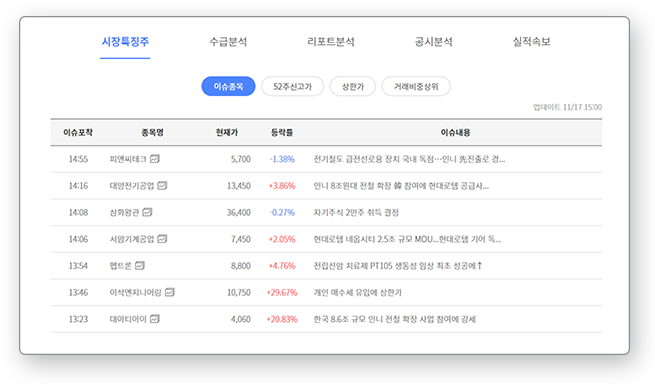
Task: Select the 이슈종목 filter pill
Action: (228, 87)
